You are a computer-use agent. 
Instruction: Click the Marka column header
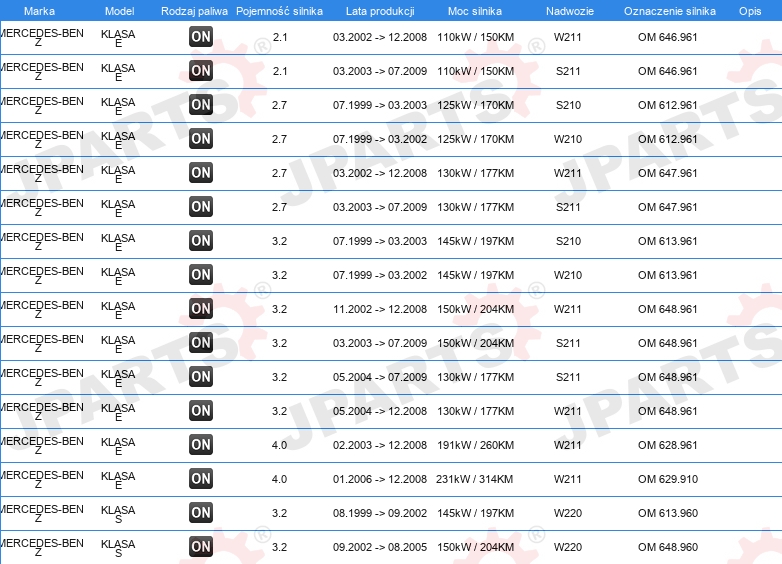tap(39, 11)
